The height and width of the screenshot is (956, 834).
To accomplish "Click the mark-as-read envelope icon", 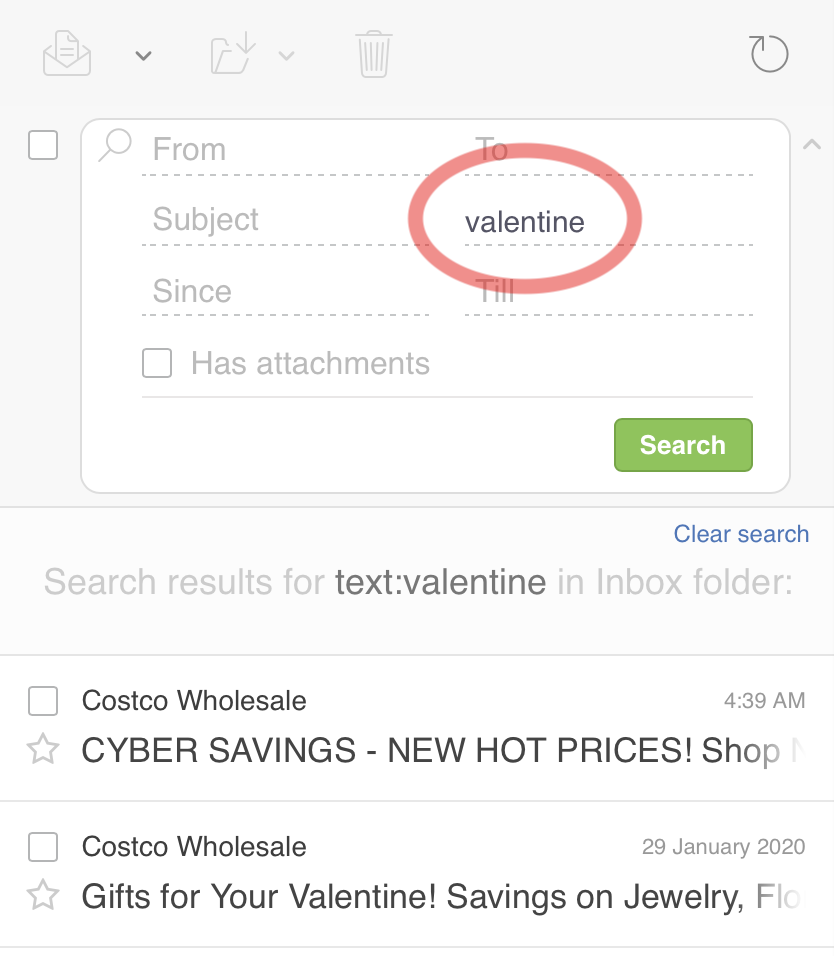I will coord(66,54).
